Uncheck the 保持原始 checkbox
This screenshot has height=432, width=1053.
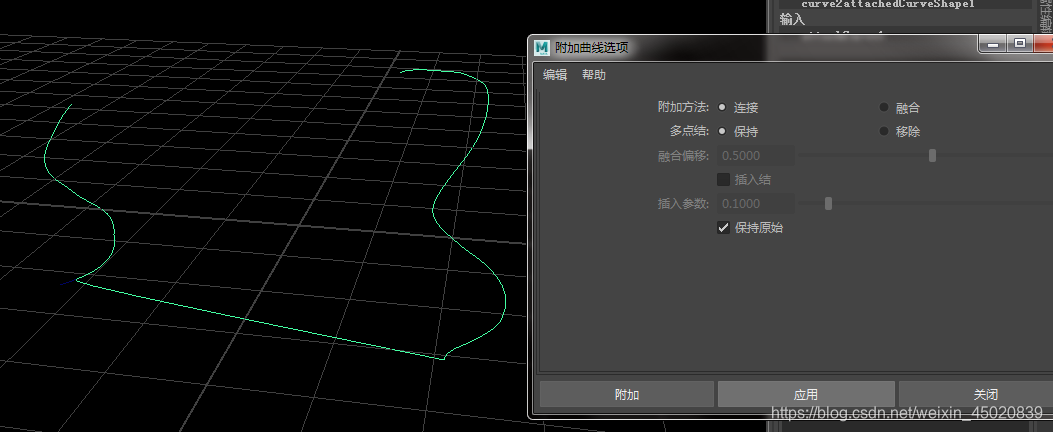click(x=723, y=228)
